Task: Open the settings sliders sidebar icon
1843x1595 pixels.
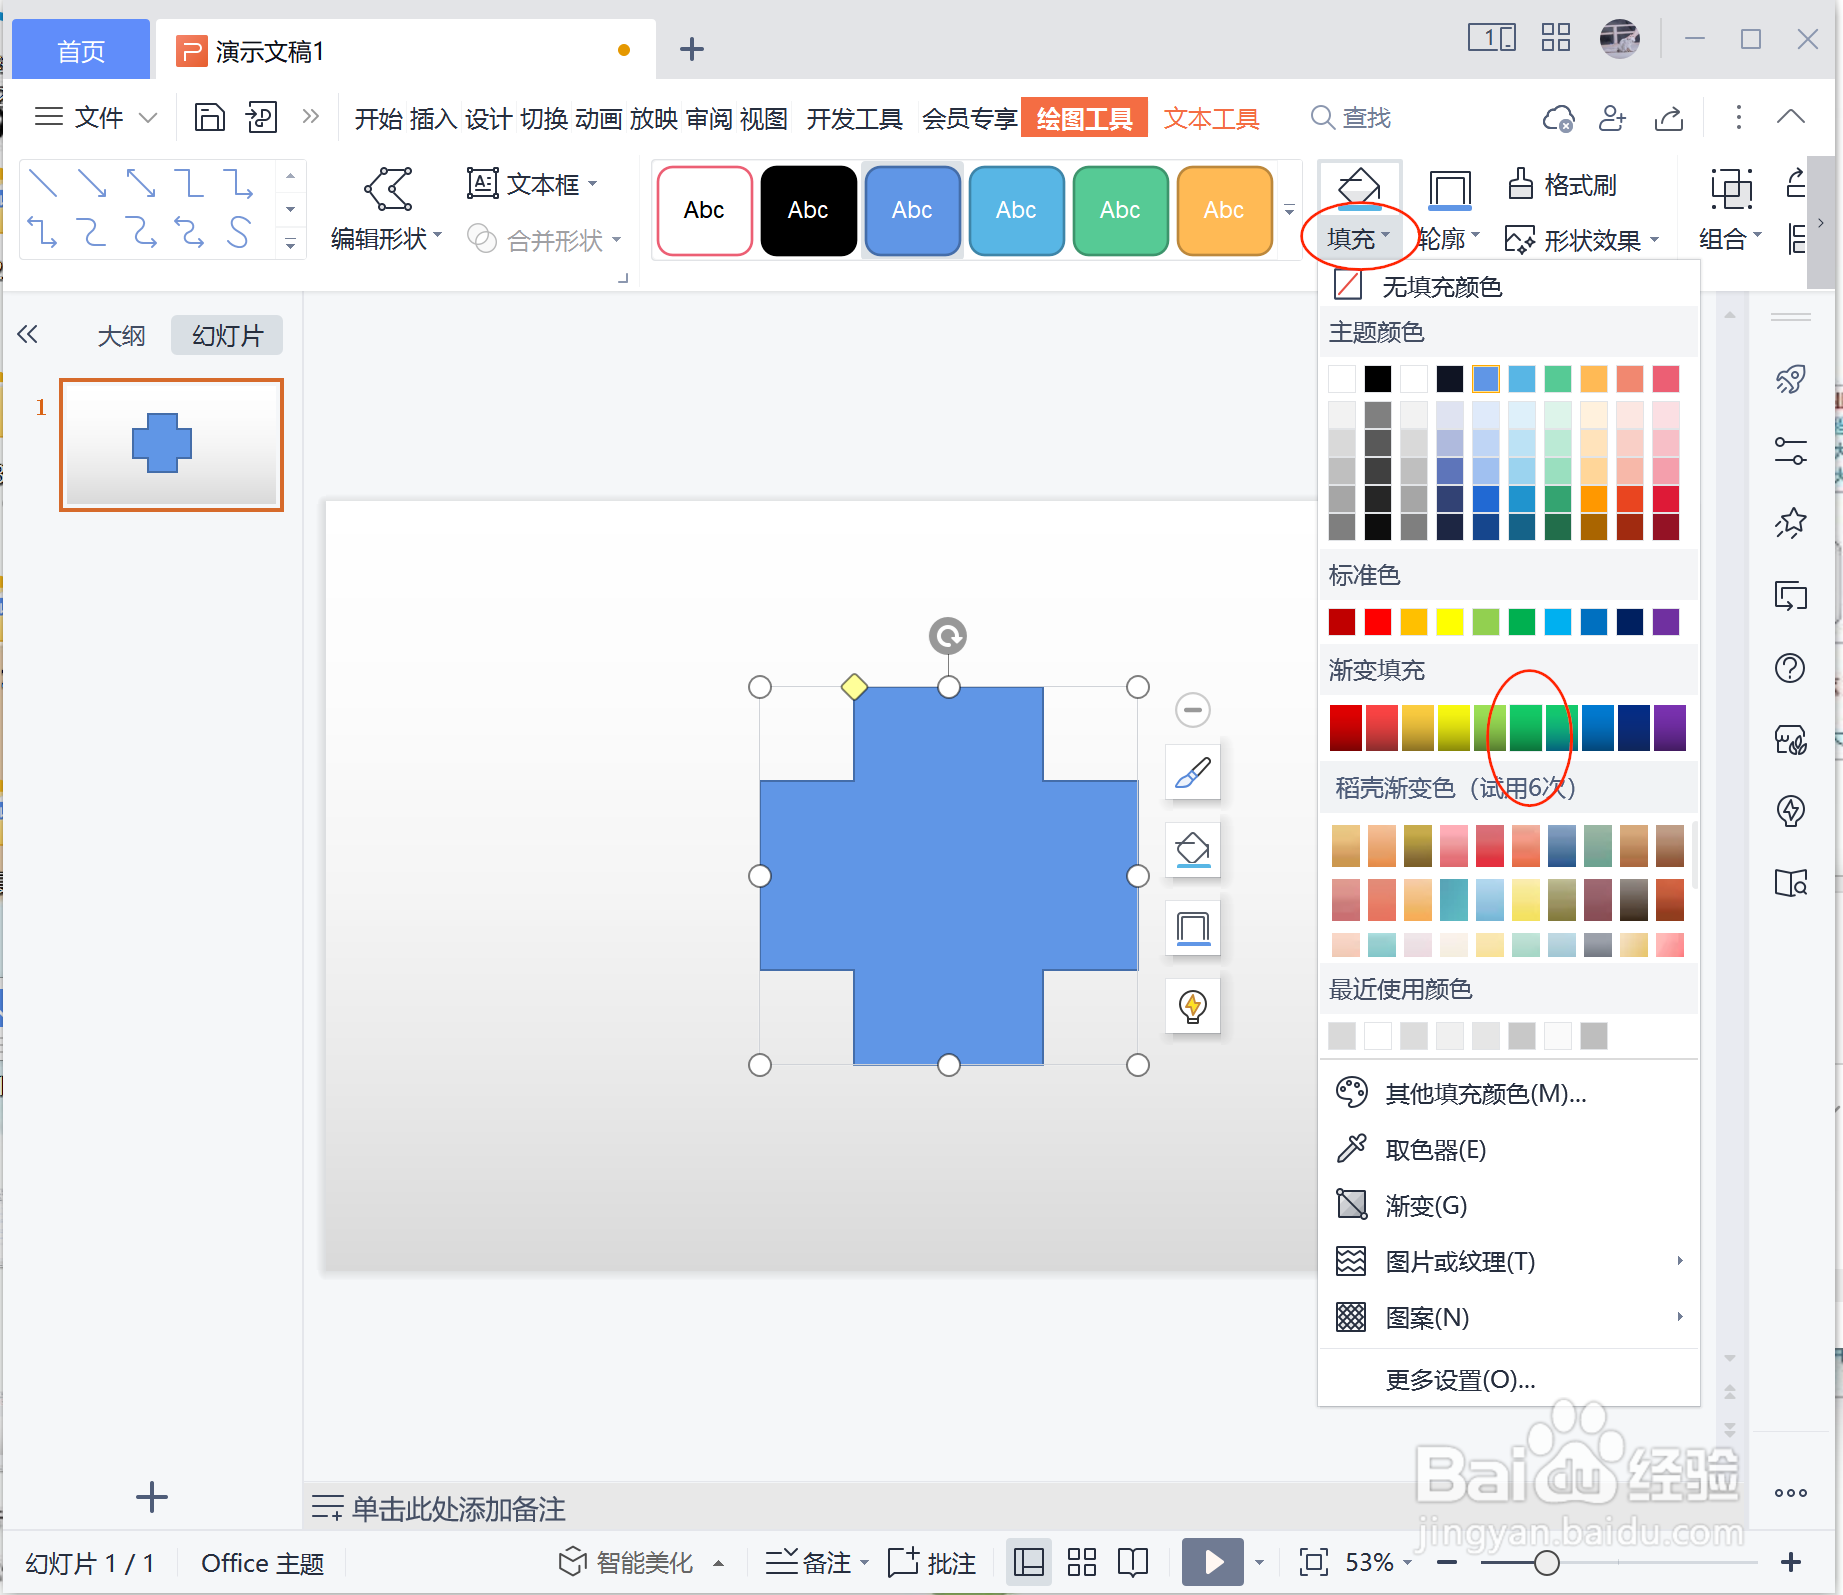Action: [x=1790, y=451]
